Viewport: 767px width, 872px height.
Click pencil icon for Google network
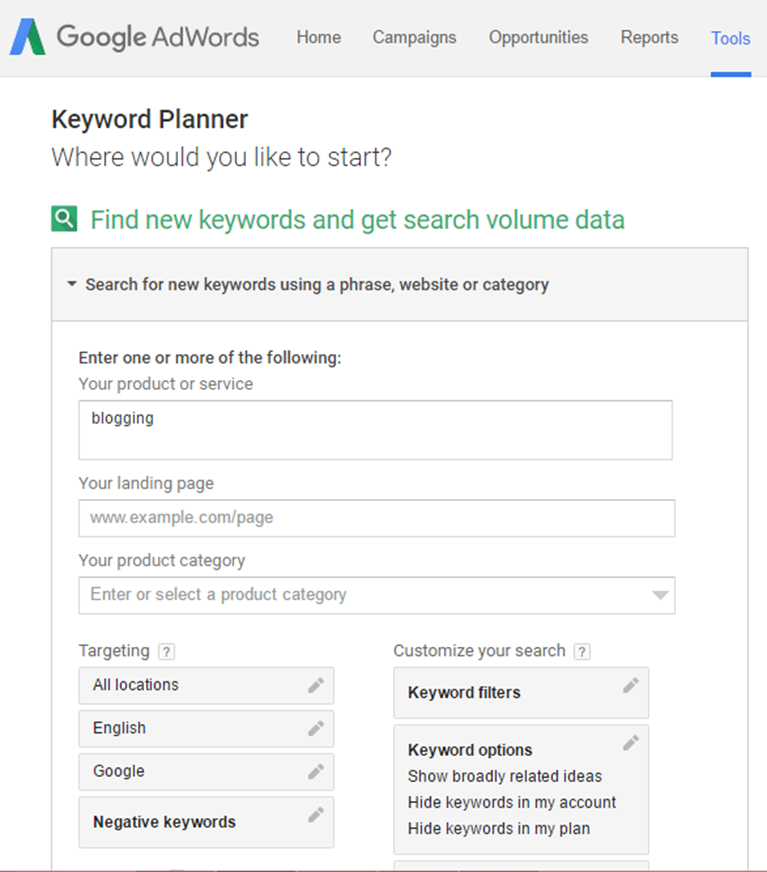pyautogui.click(x=316, y=771)
